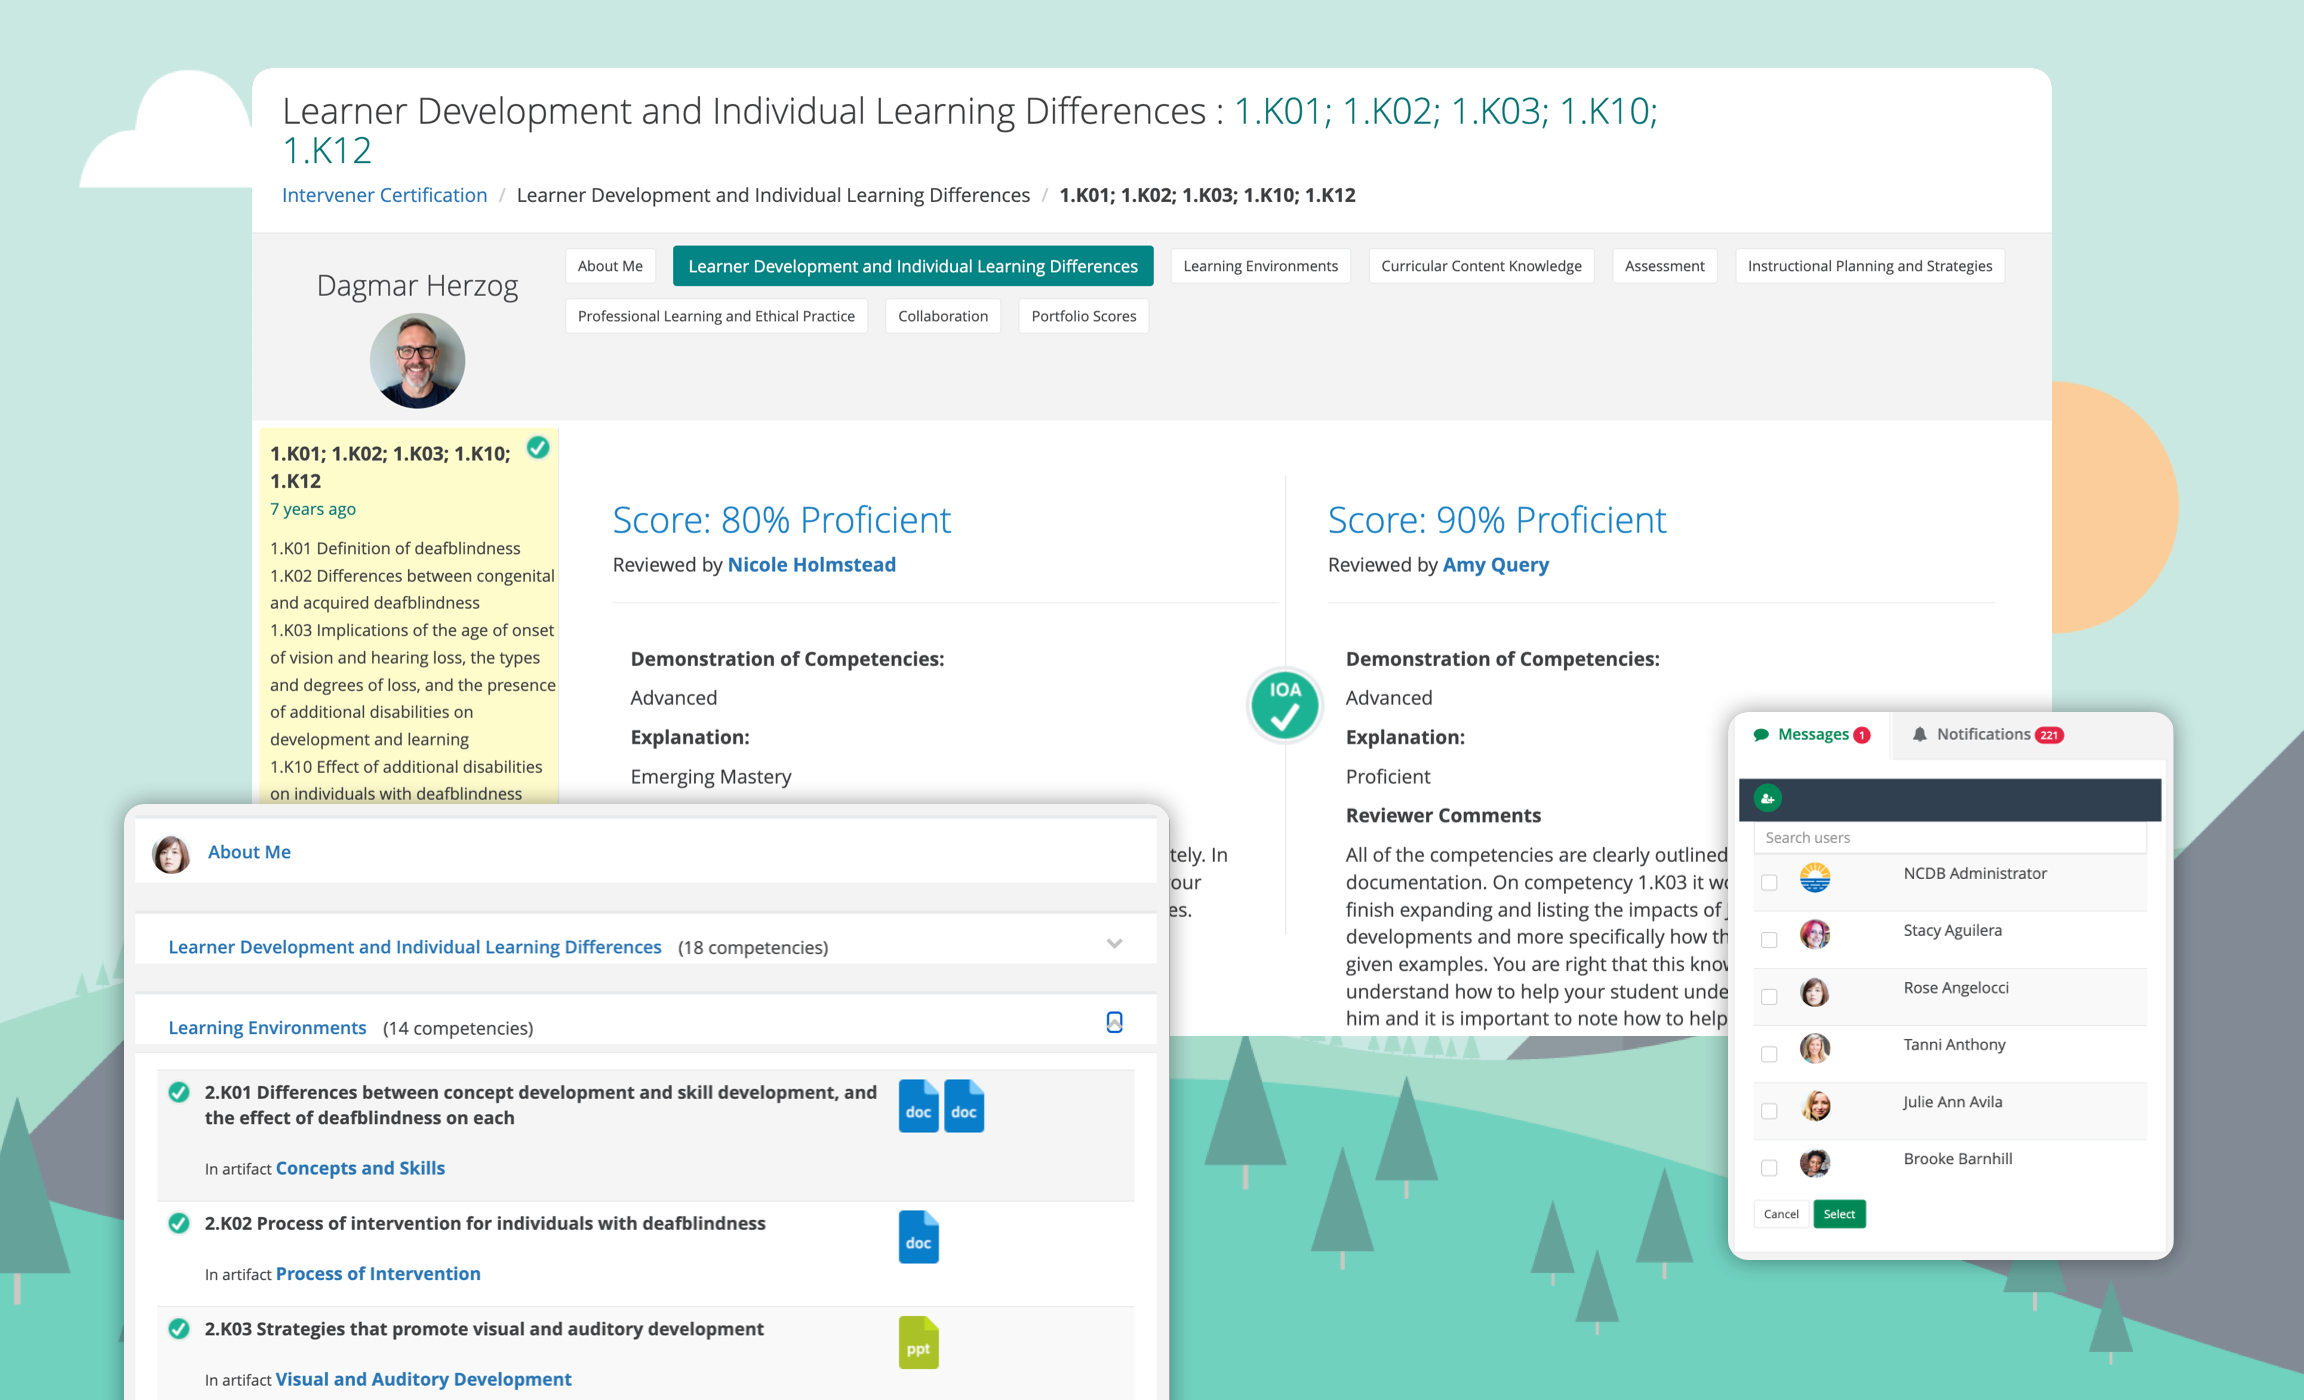The width and height of the screenshot is (2304, 1400).
Task: Click the Notifications bell icon
Action: pos(1921,734)
